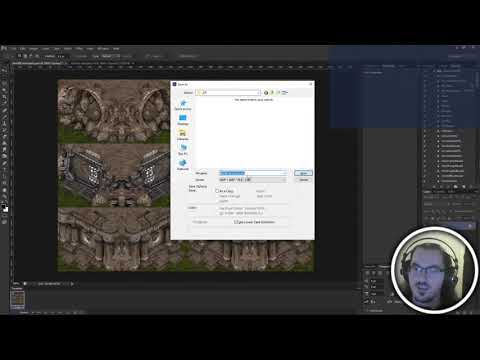Click the Cancel button in Save As
Viewport: 480px width, 360px height.
pos(303,180)
